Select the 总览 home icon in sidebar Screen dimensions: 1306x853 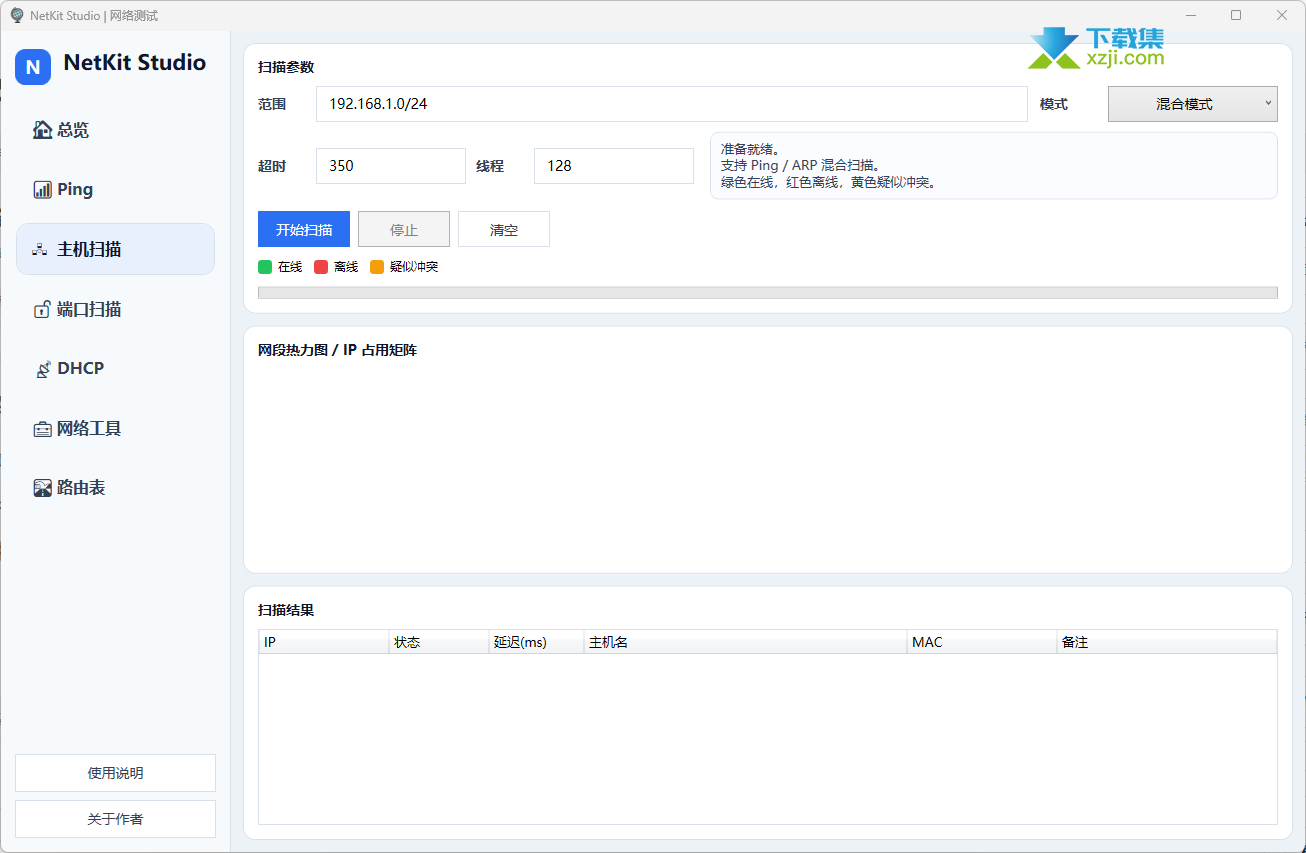pos(43,129)
